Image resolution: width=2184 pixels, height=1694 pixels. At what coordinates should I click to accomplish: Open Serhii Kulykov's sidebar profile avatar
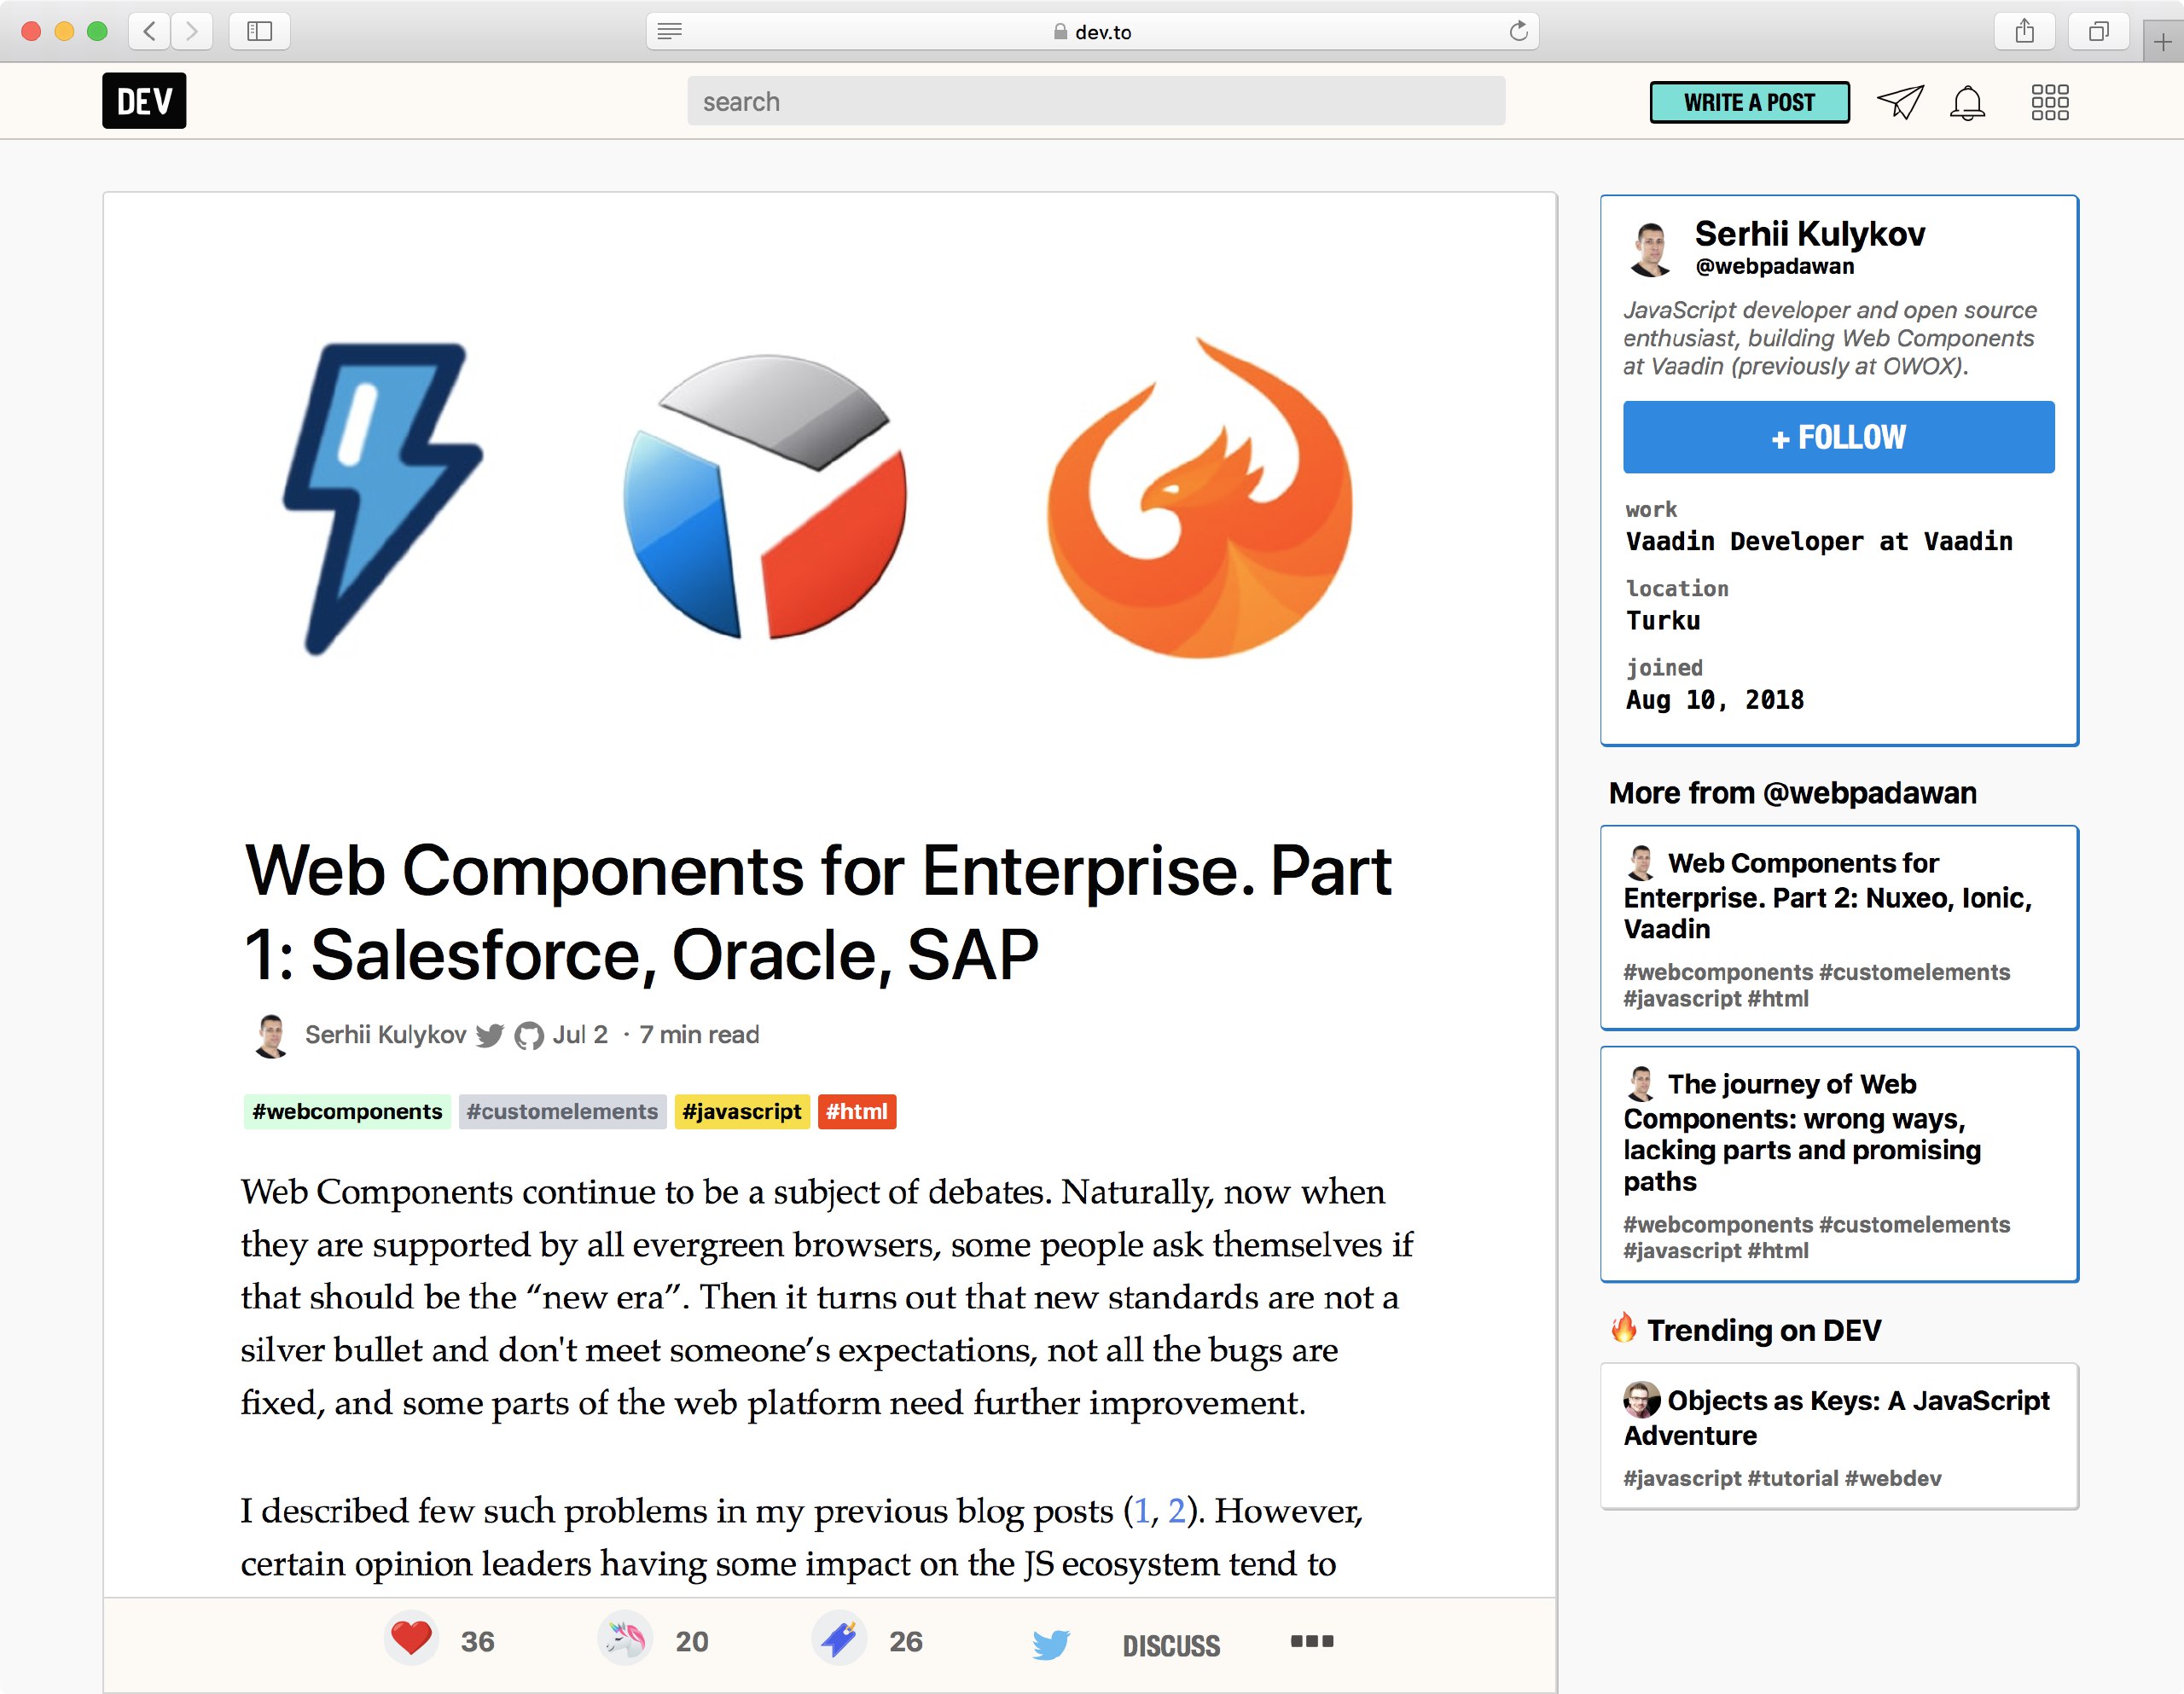click(x=1651, y=249)
